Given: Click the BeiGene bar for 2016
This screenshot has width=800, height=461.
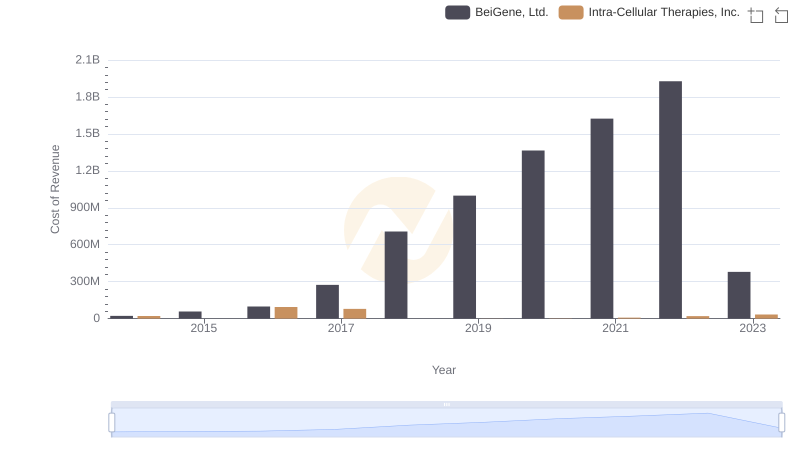Looking at the screenshot, I should [x=259, y=312].
